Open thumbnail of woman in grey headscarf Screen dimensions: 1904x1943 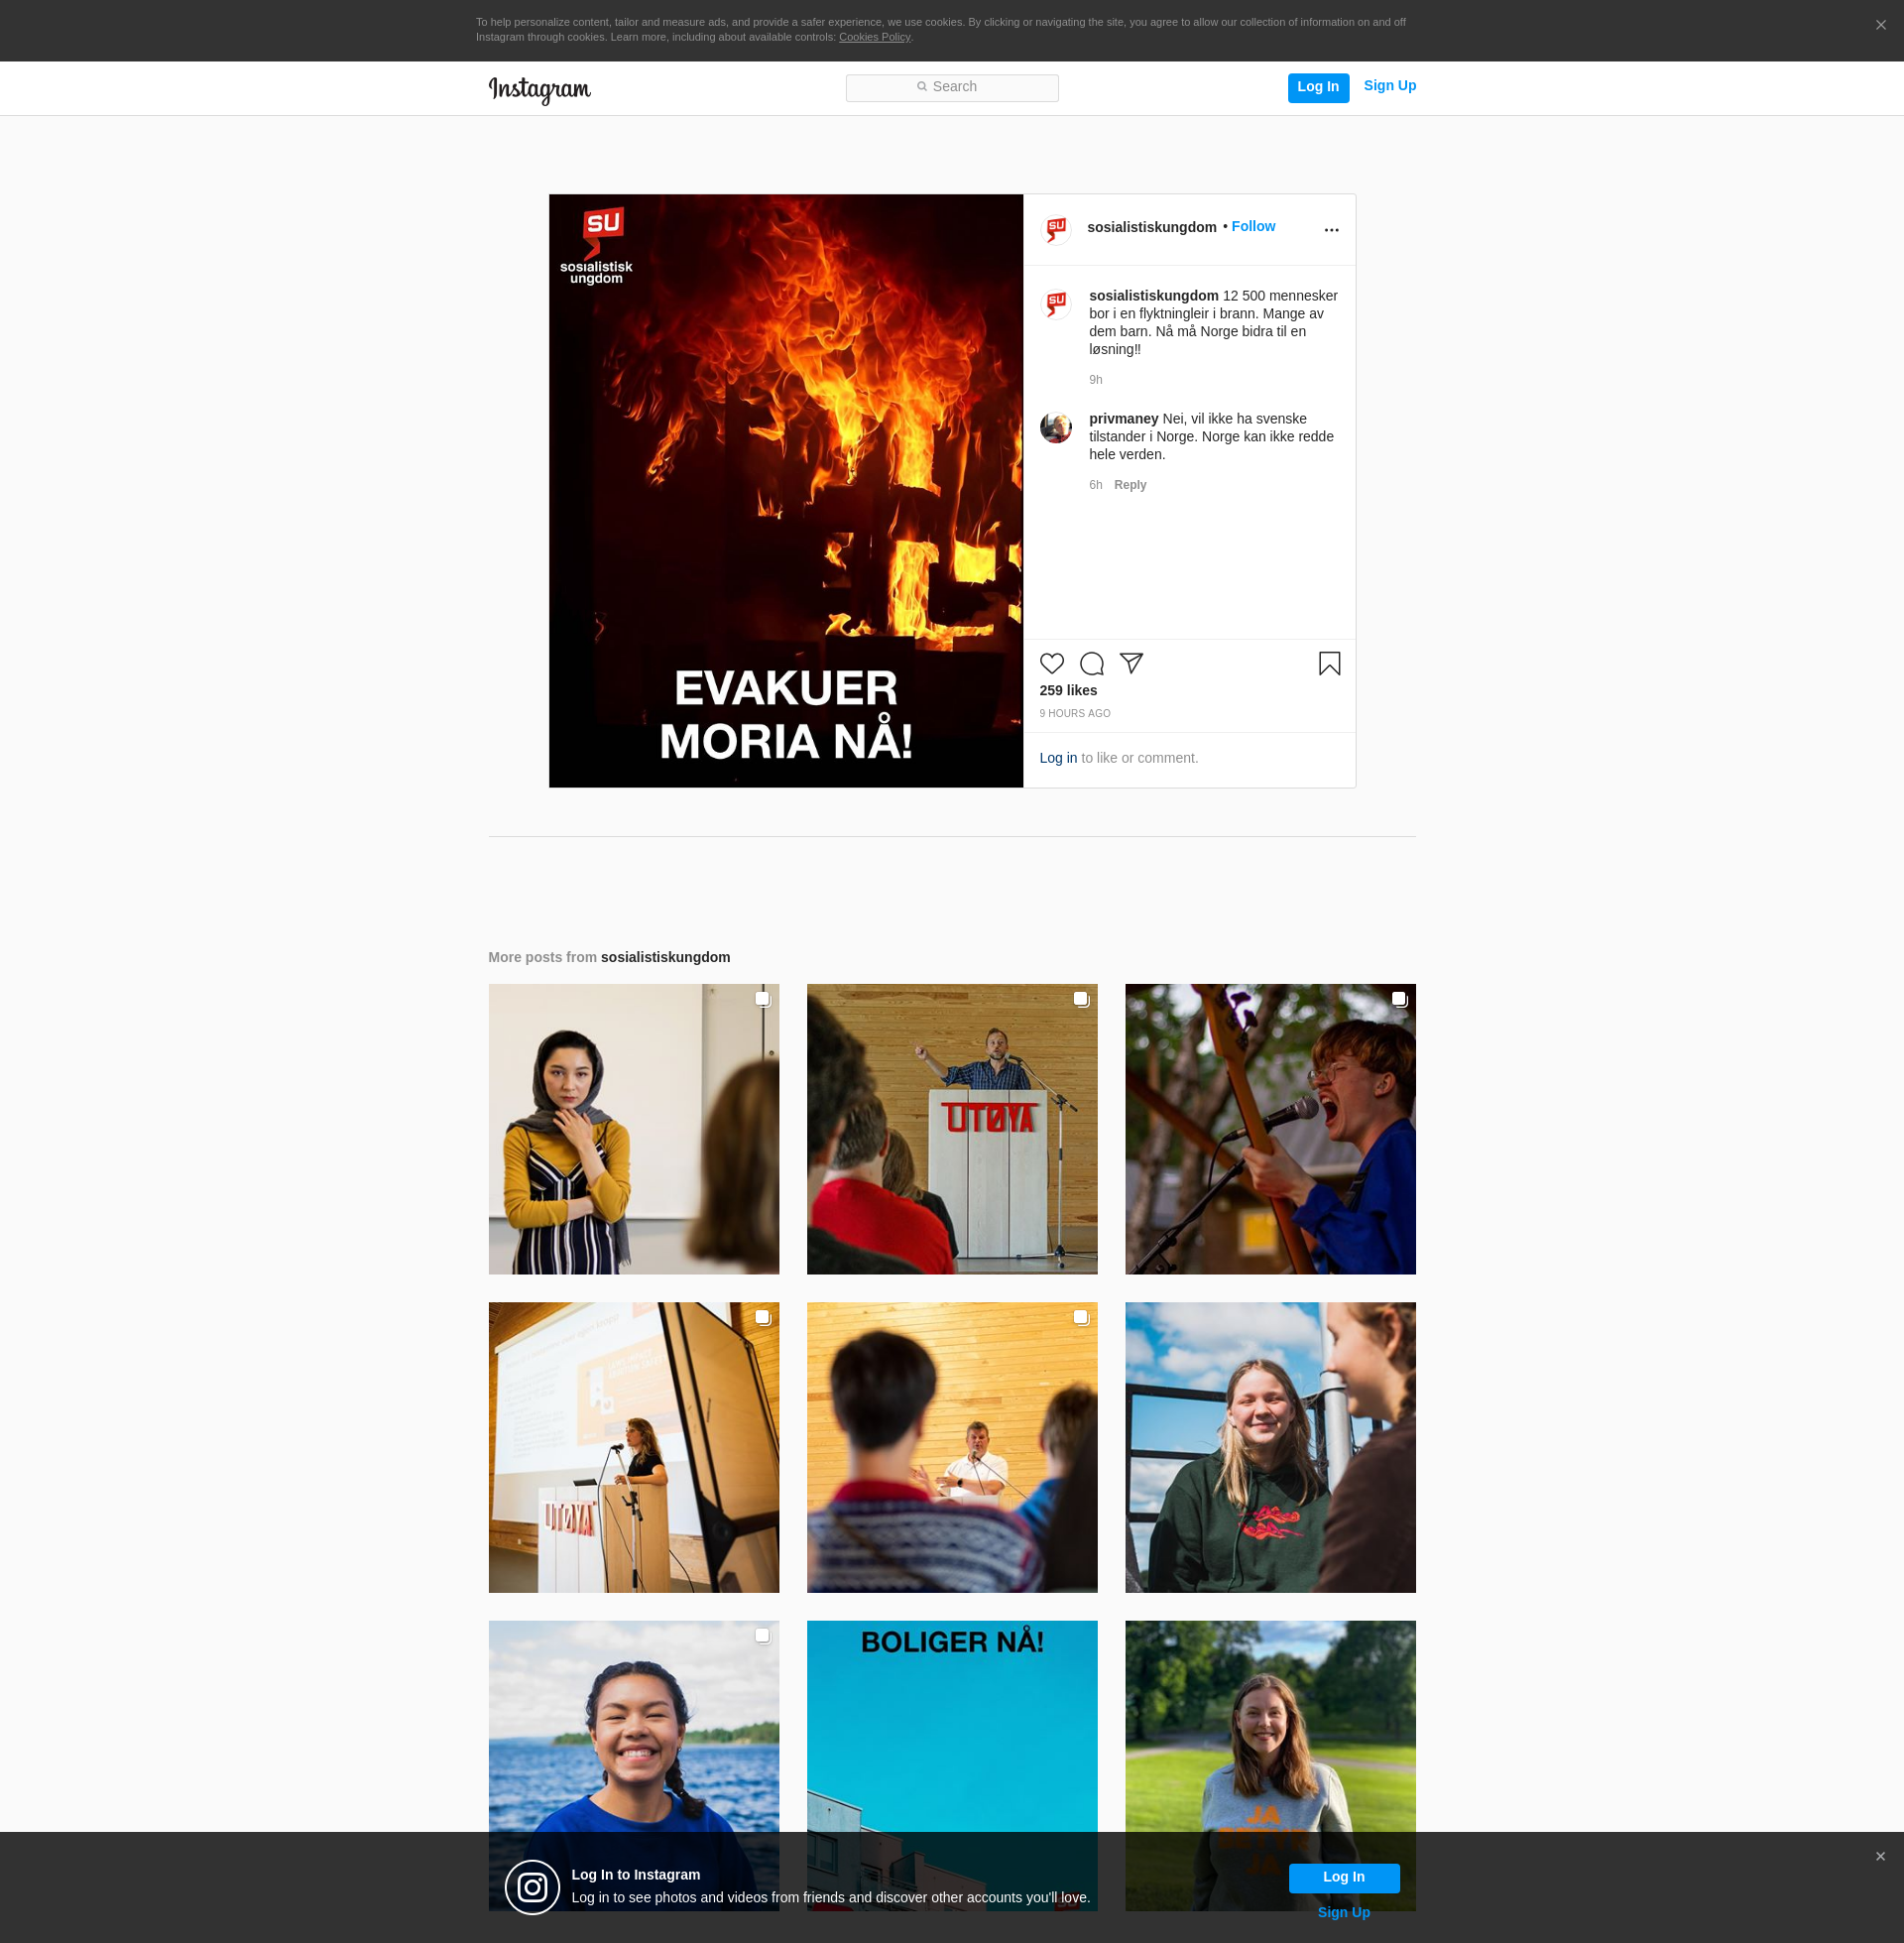tap(633, 1129)
